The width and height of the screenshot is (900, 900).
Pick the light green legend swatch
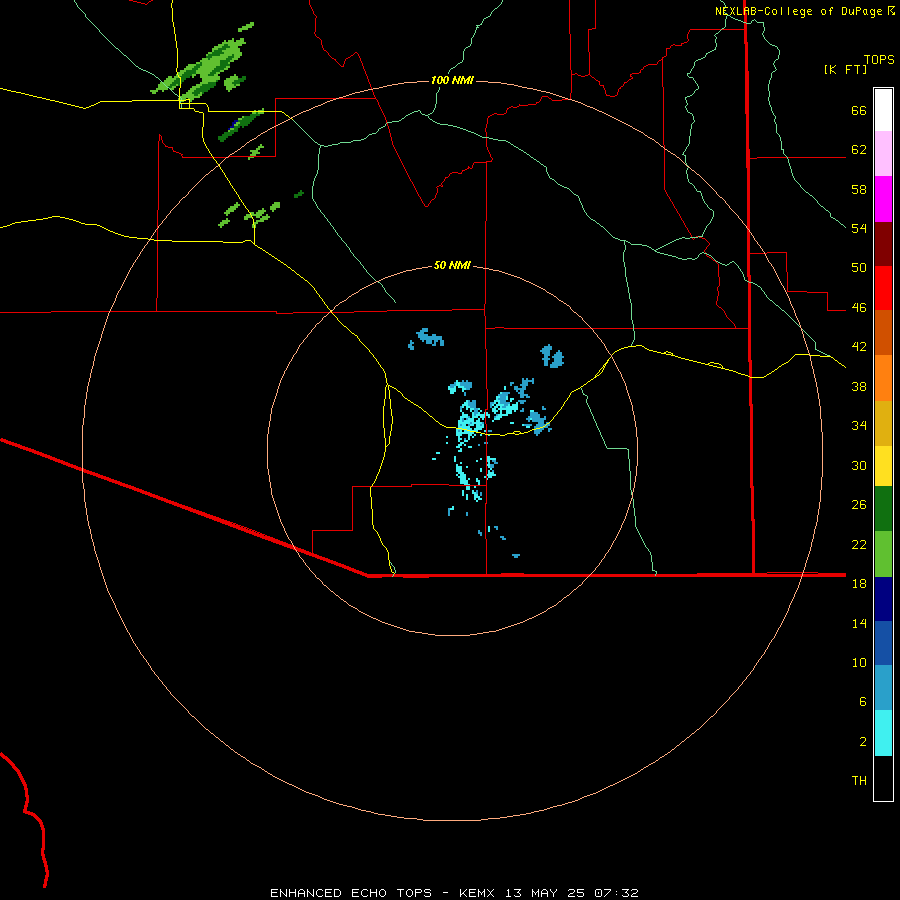click(883, 554)
